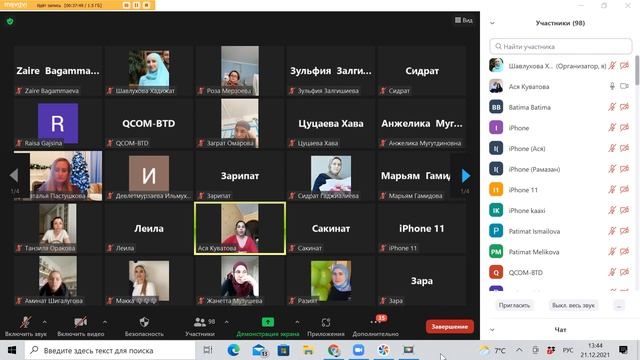Select Зара participant tile

pyautogui.click(x=422, y=281)
